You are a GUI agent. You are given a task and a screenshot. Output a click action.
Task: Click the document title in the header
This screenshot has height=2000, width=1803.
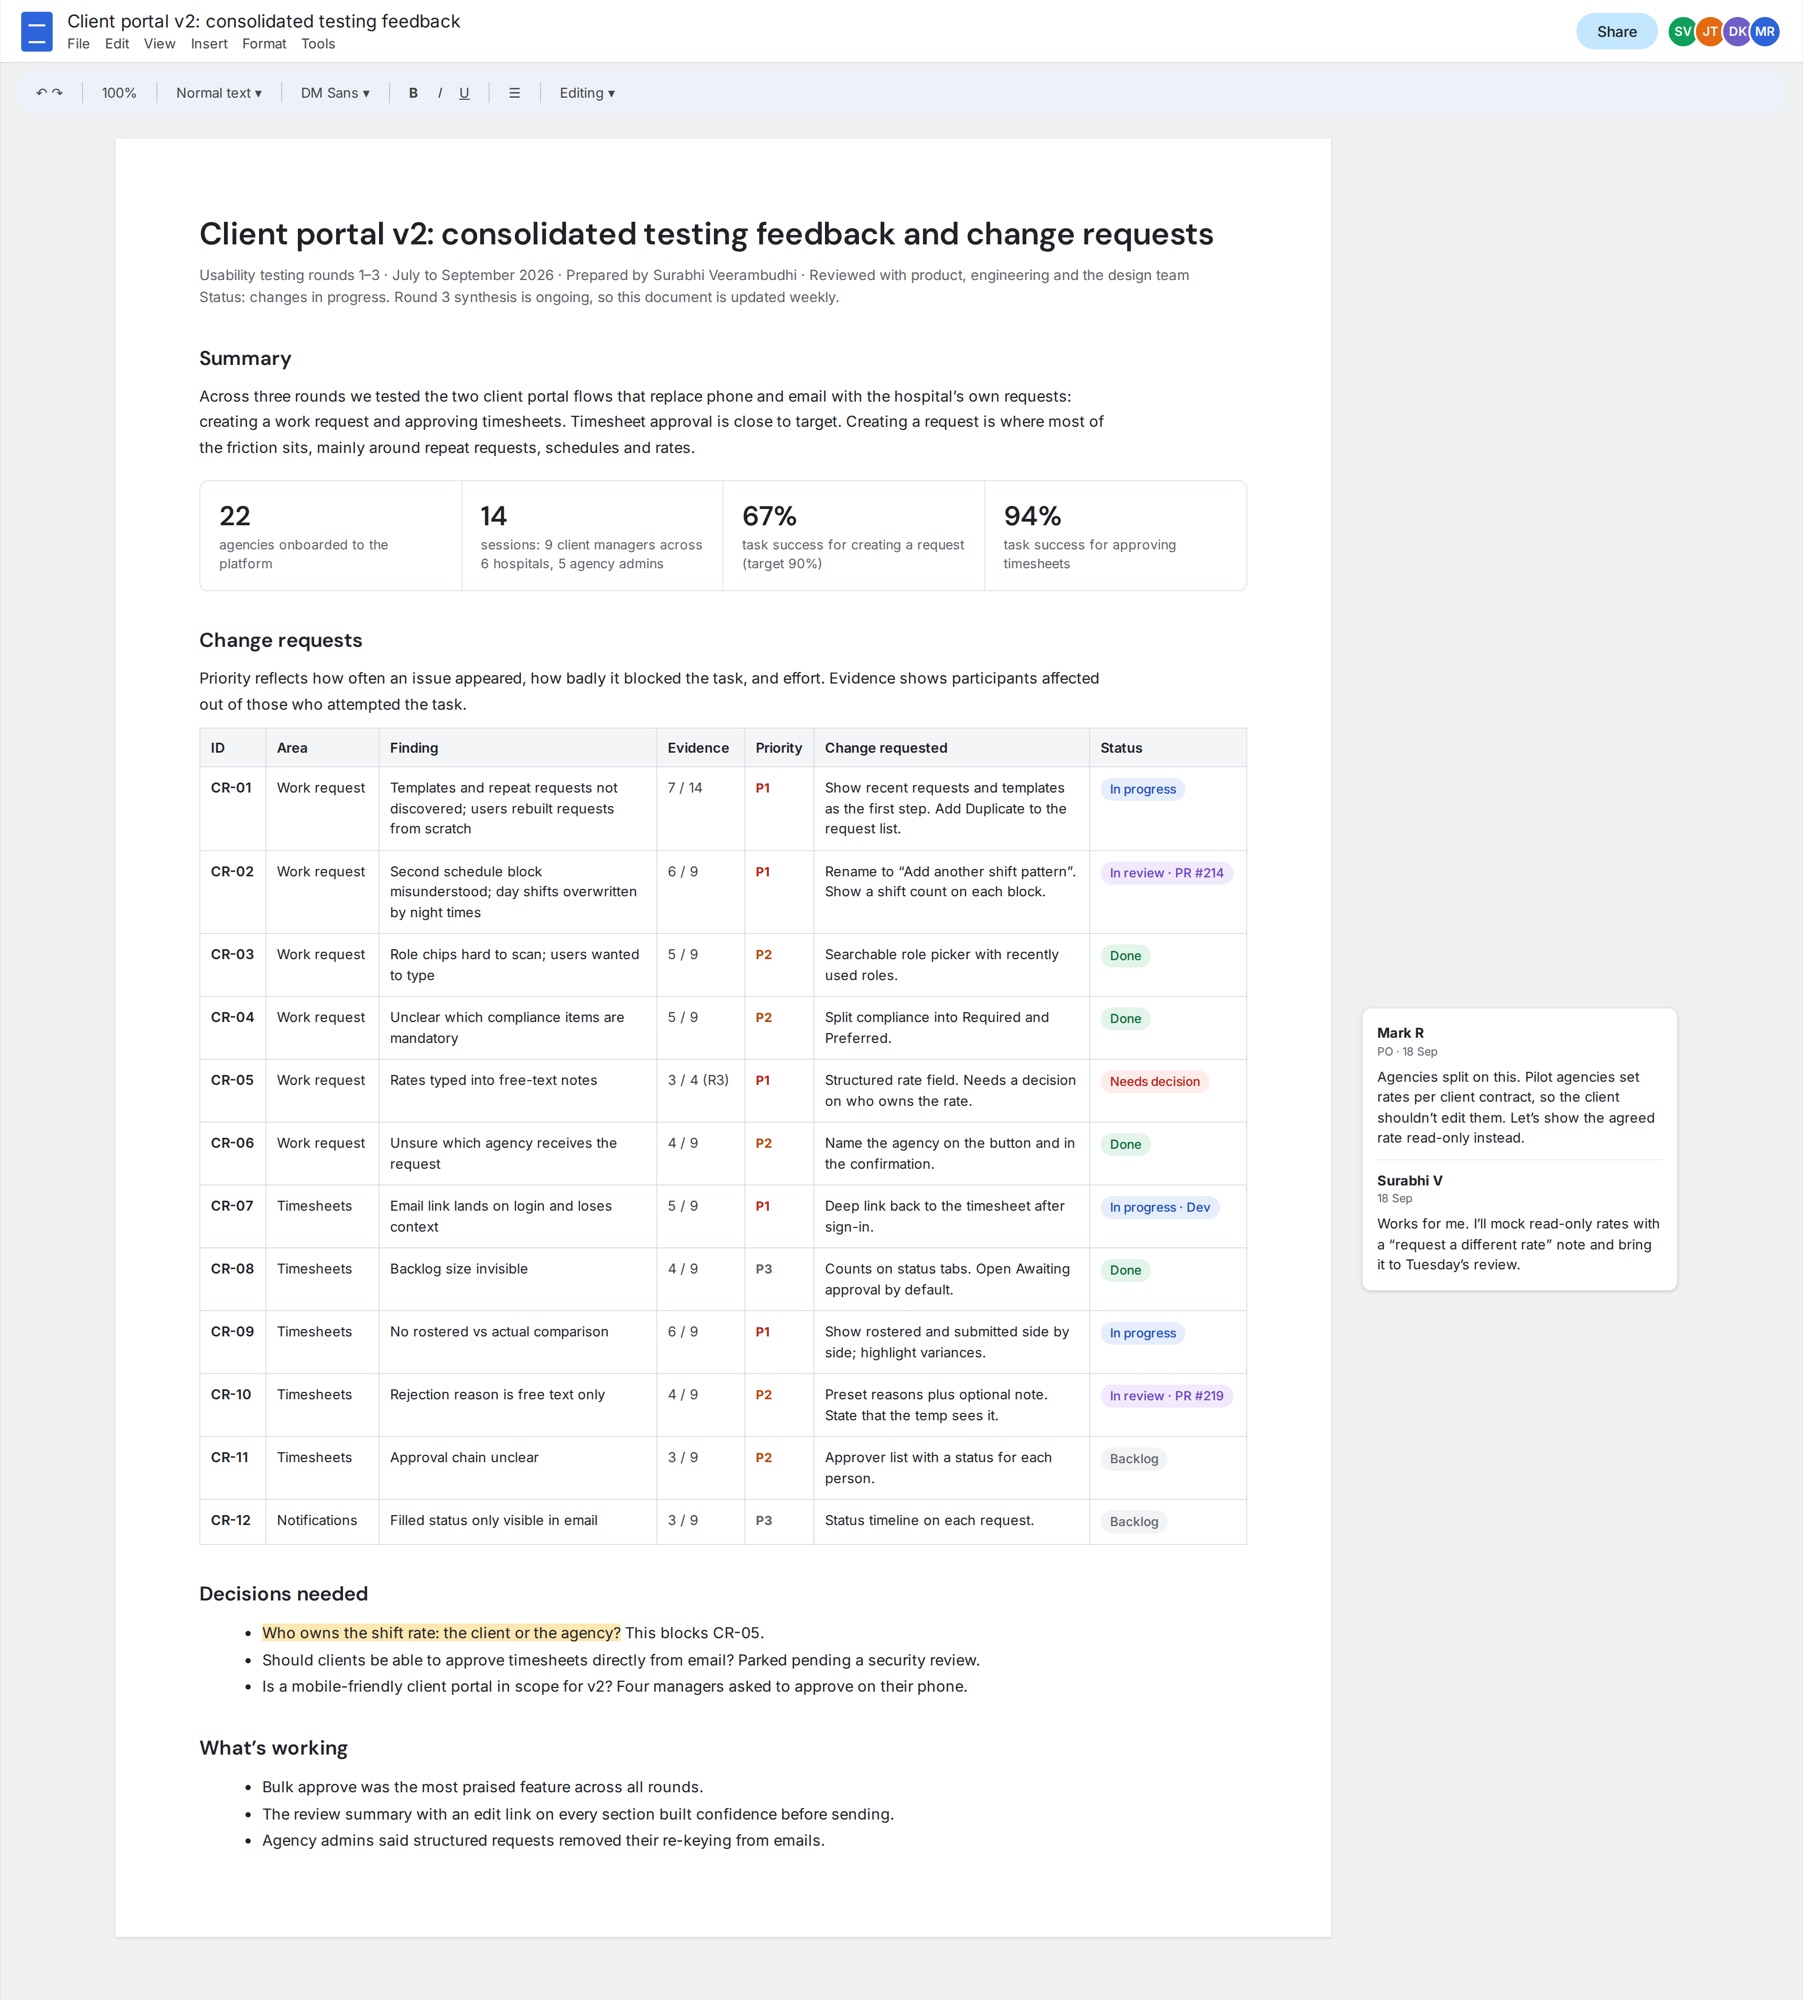264,21
